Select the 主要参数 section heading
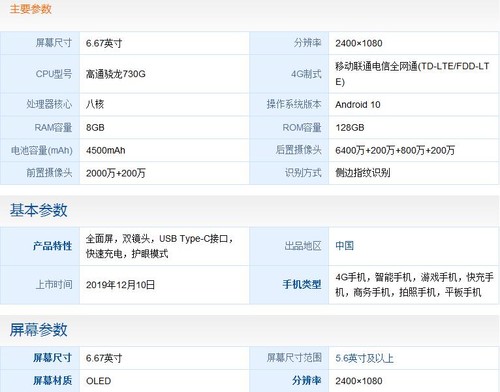The image size is (500, 392). click(x=30, y=9)
